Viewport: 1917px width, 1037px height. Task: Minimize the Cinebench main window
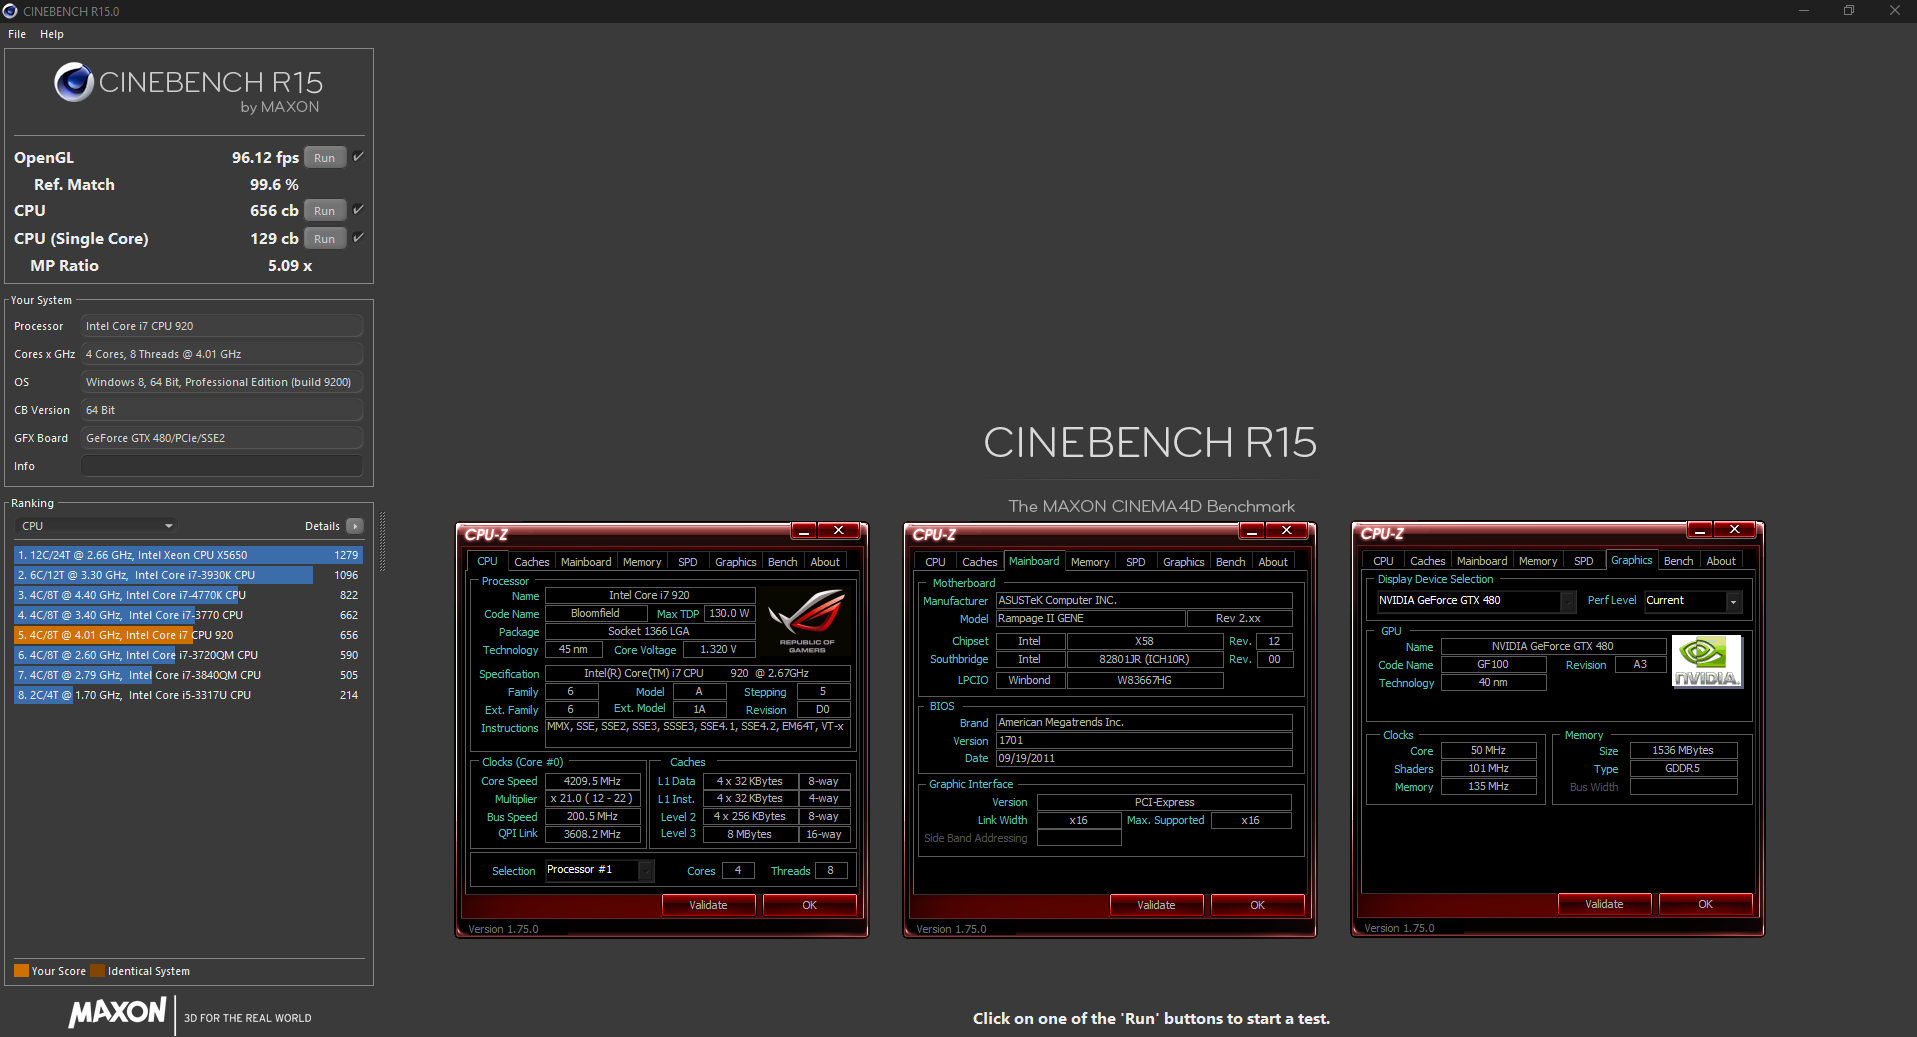[x=1804, y=11]
